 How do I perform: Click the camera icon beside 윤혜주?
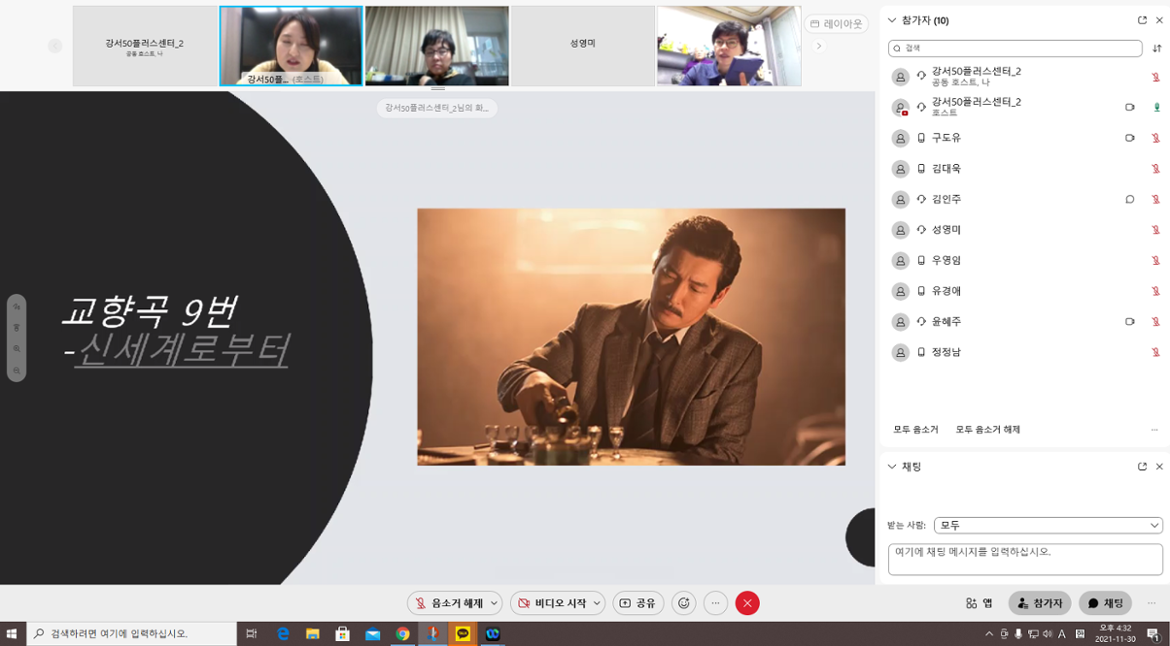tap(1130, 322)
